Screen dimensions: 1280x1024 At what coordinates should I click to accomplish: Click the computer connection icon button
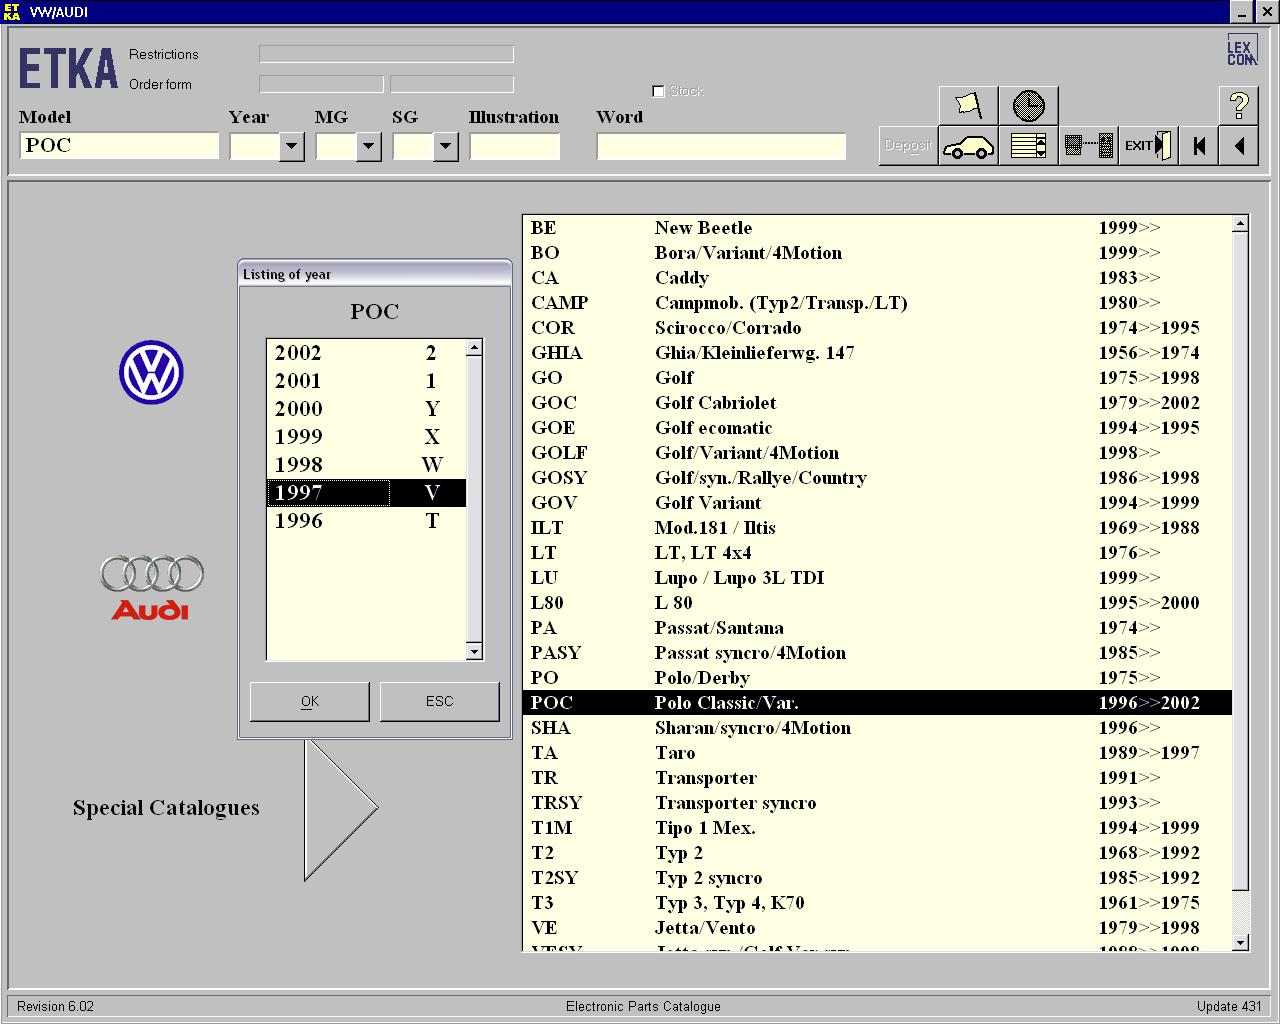[1088, 147]
